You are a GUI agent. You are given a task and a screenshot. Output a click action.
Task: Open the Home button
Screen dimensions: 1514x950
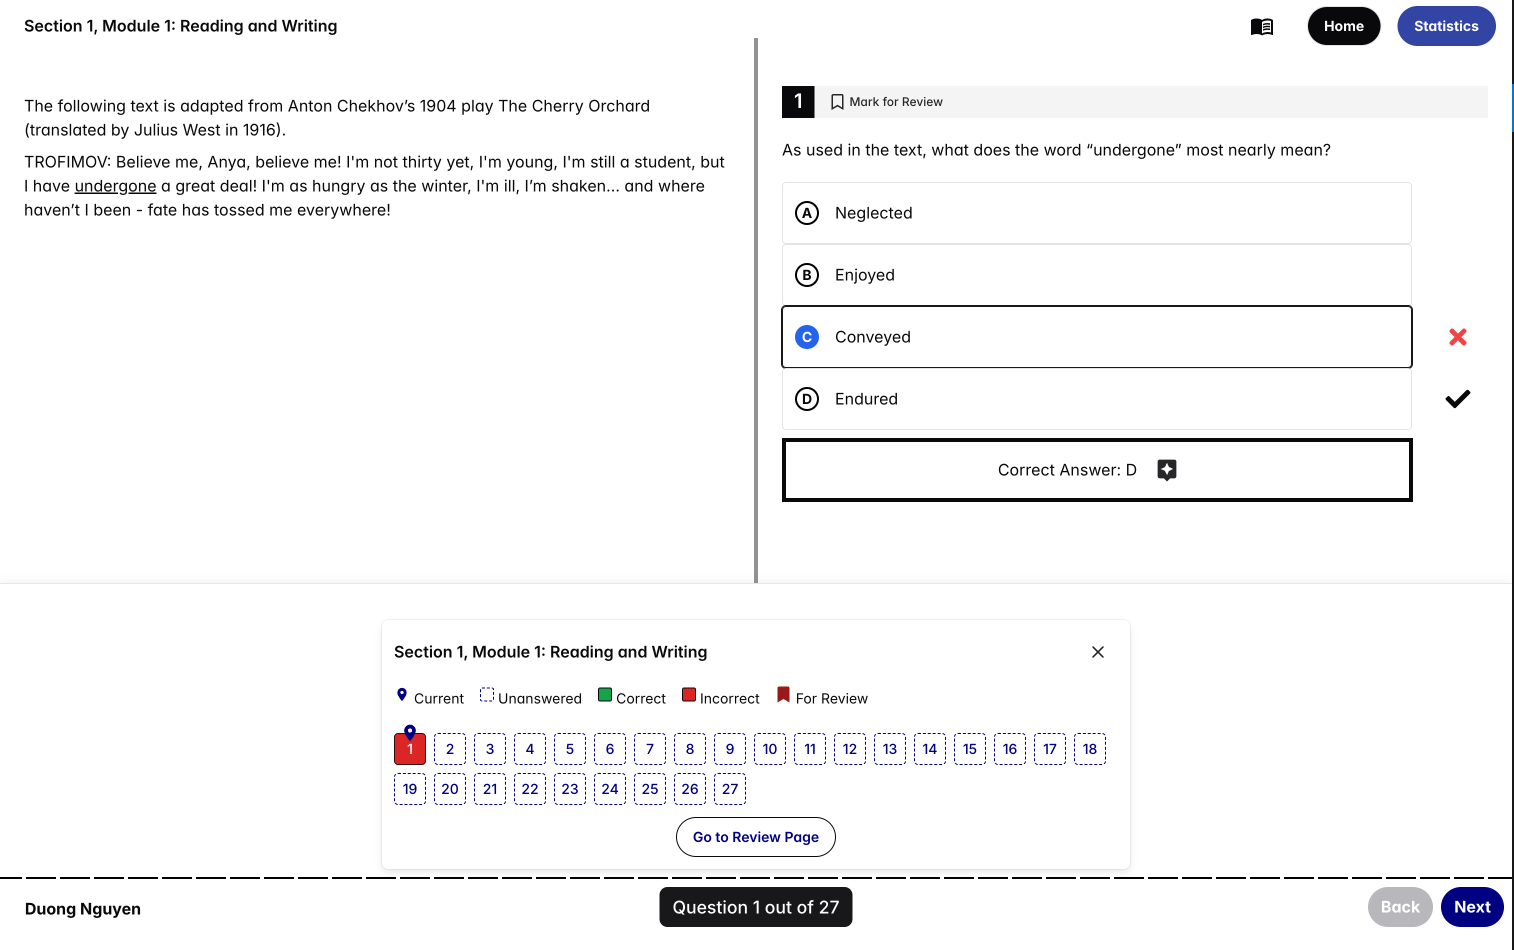(1344, 26)
